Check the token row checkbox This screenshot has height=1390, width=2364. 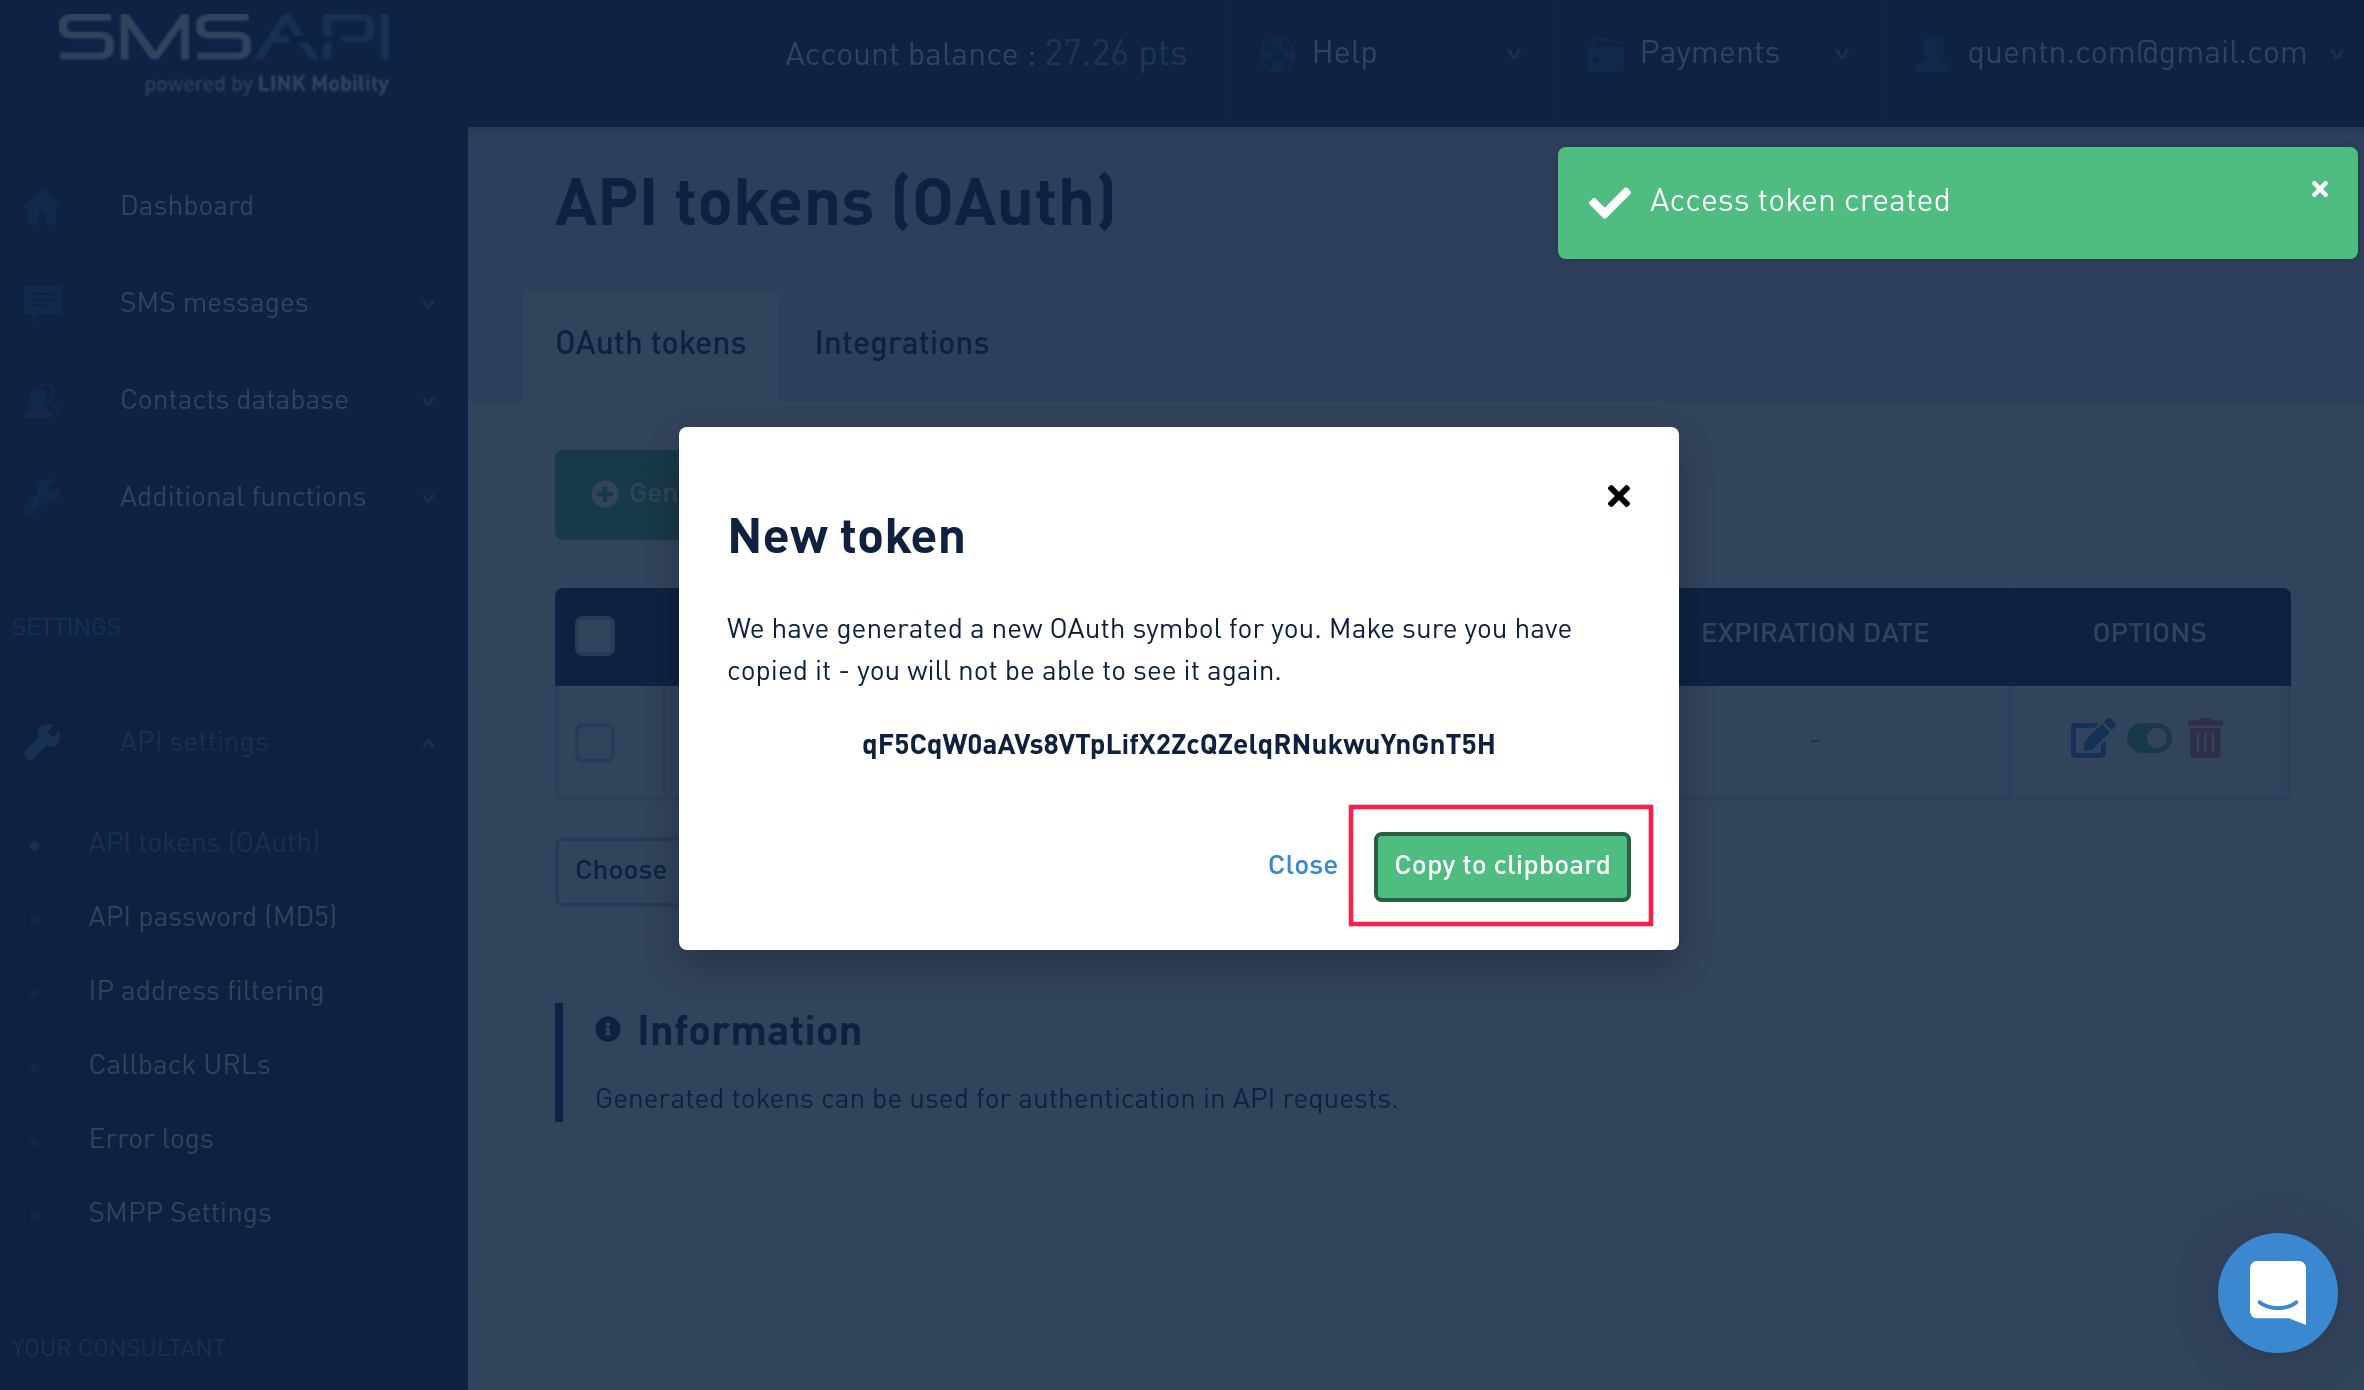(x=595, y=743)
